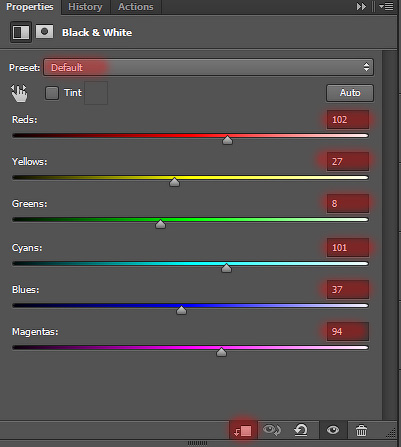Click the Reds value field showing 102

pos(348,120)
